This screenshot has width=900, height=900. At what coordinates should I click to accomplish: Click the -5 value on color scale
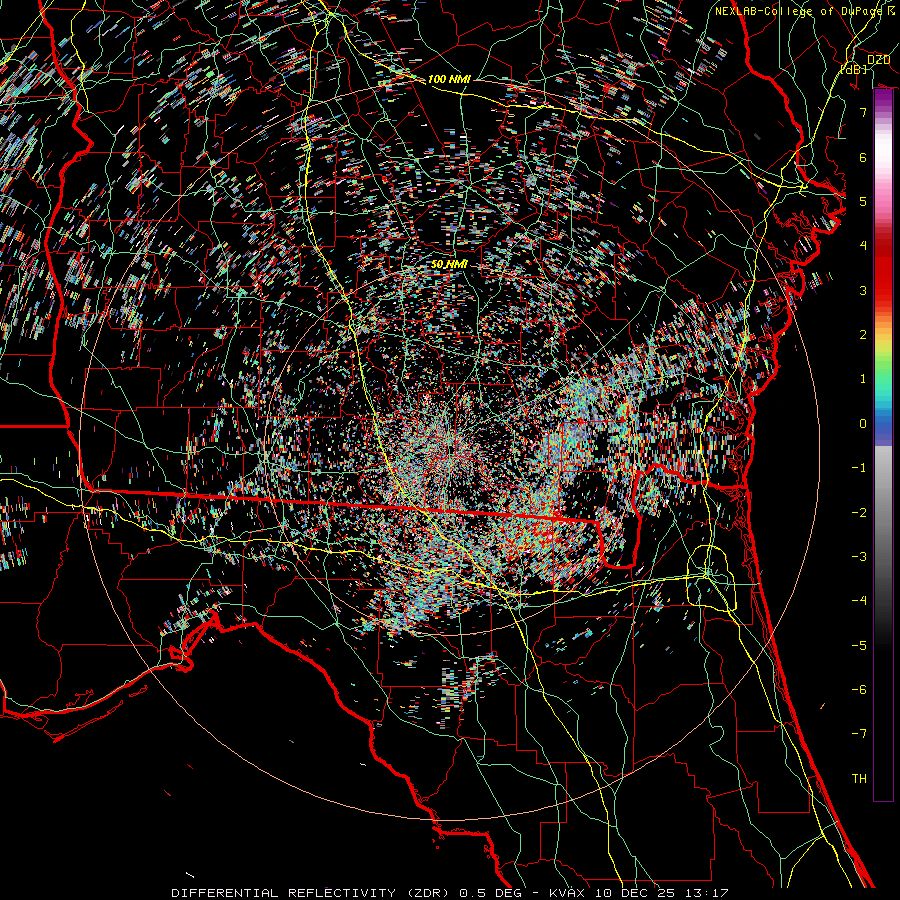click(x=859, y=646)
